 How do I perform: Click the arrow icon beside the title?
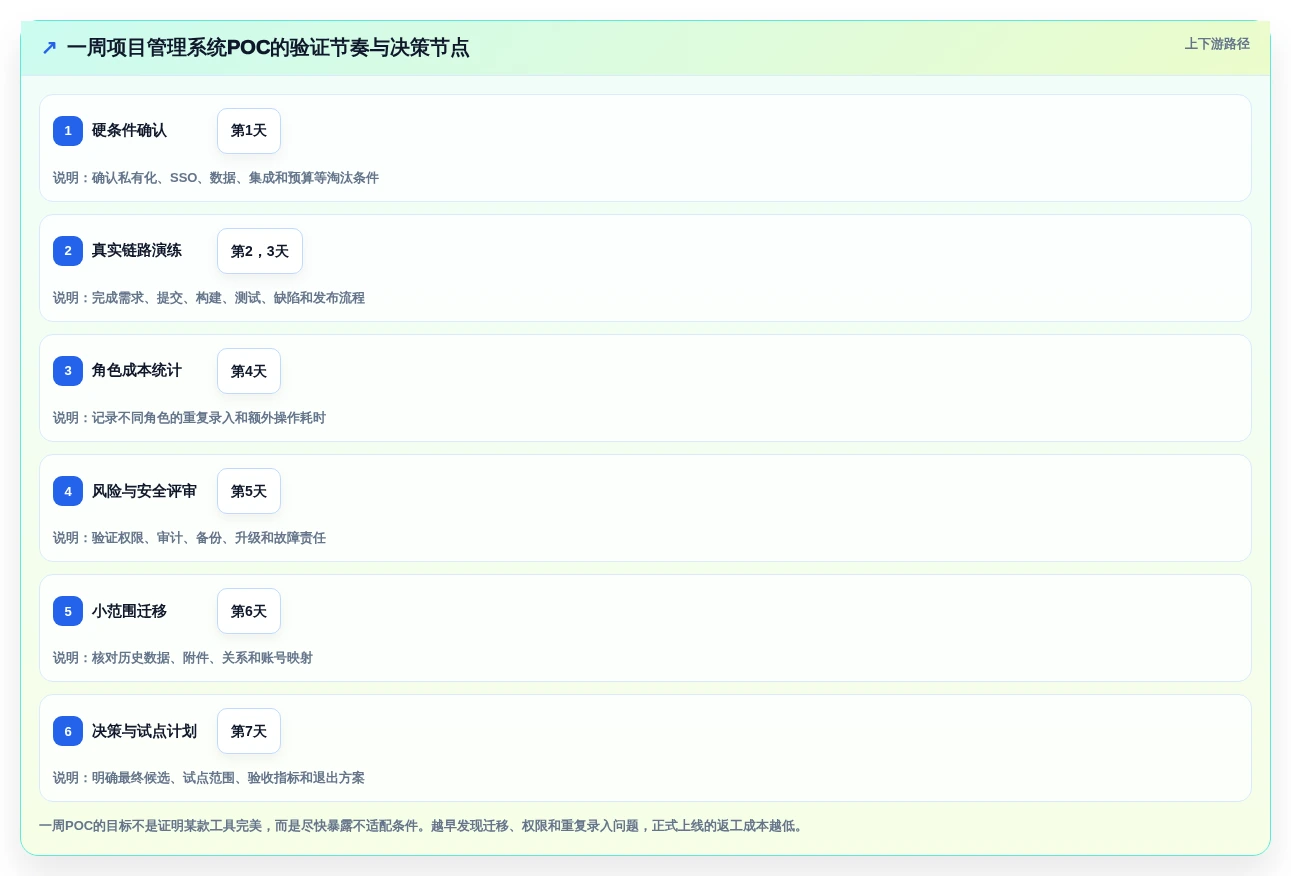[49, 48]
